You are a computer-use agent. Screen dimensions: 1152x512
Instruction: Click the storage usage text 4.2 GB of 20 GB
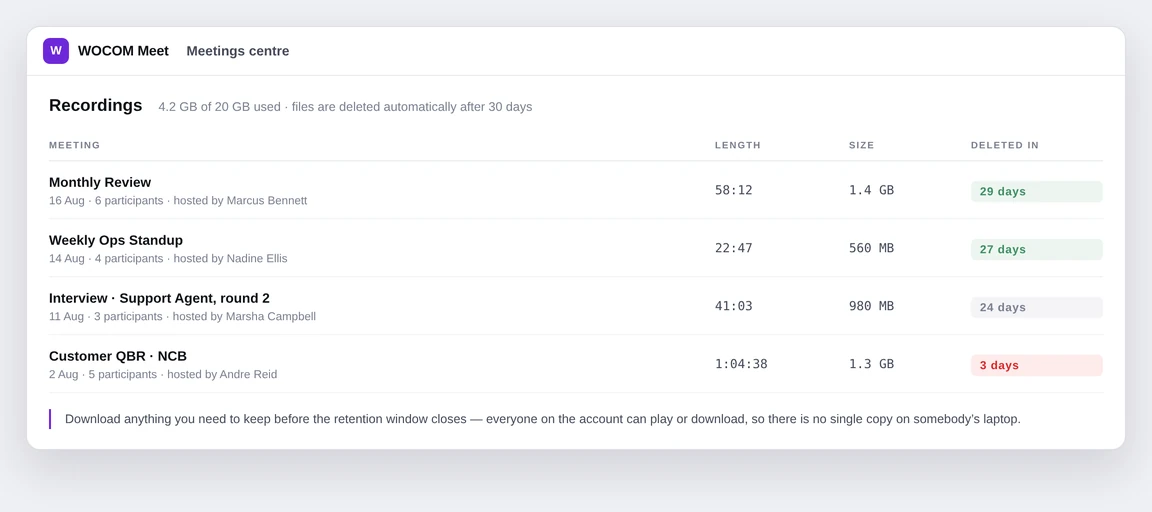[x=220, y=107]
